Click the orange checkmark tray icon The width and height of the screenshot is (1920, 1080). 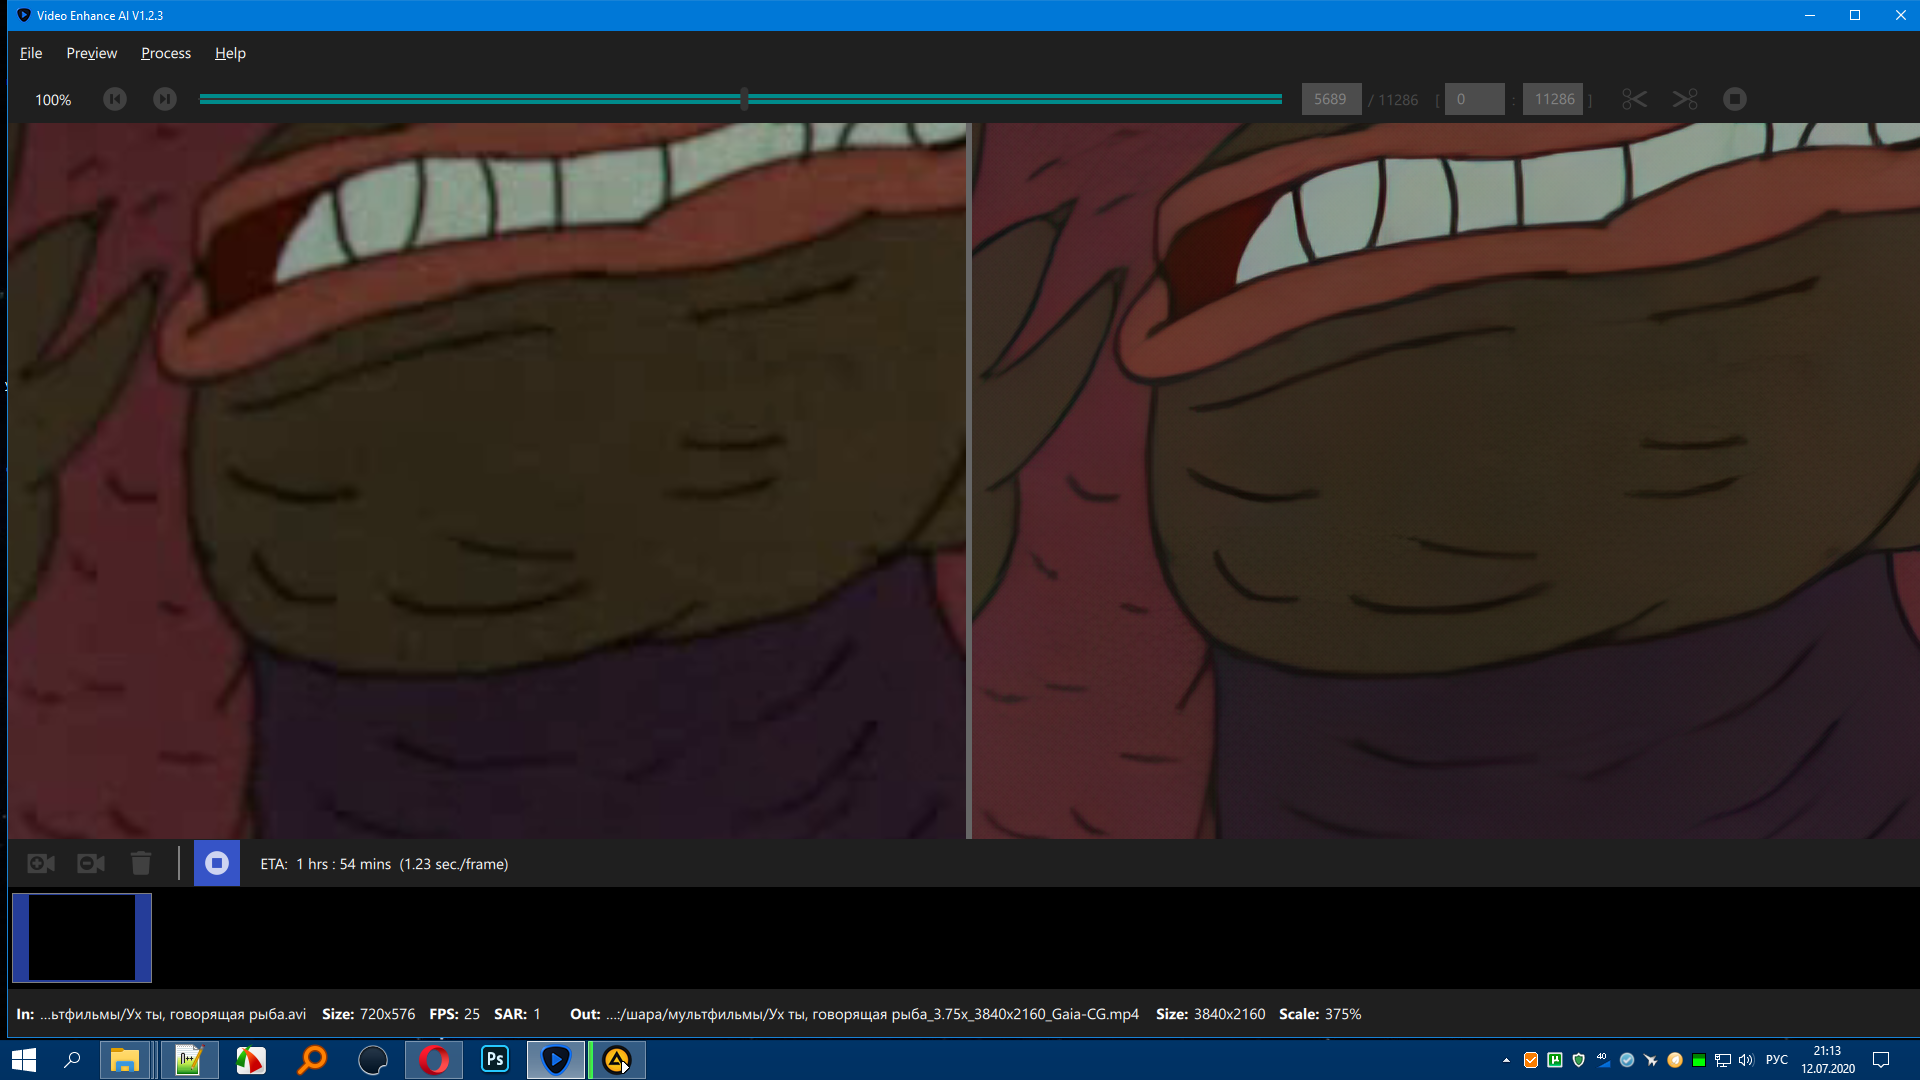tap(1531, 1060)
